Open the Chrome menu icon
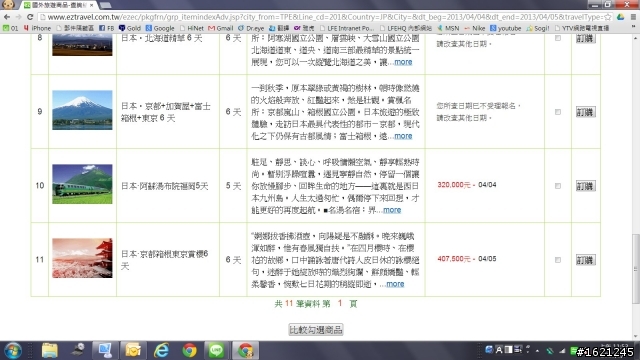The image size is (640, 360). [x=633, y=17]
